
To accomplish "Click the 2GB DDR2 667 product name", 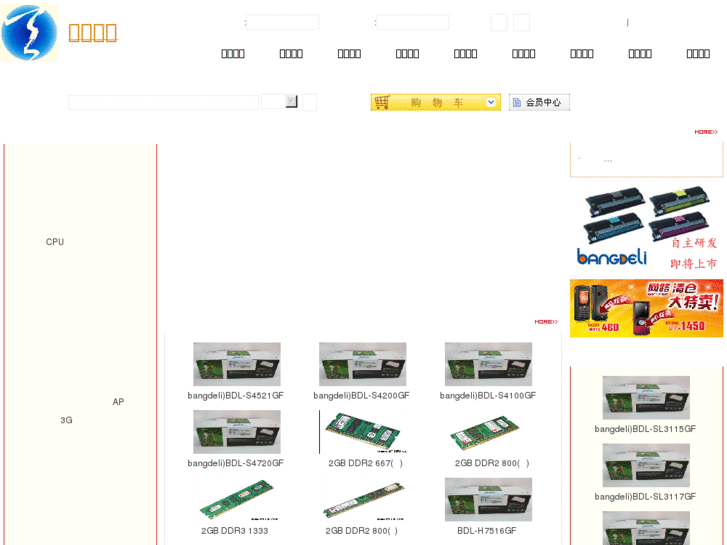I will click(365, 463).
